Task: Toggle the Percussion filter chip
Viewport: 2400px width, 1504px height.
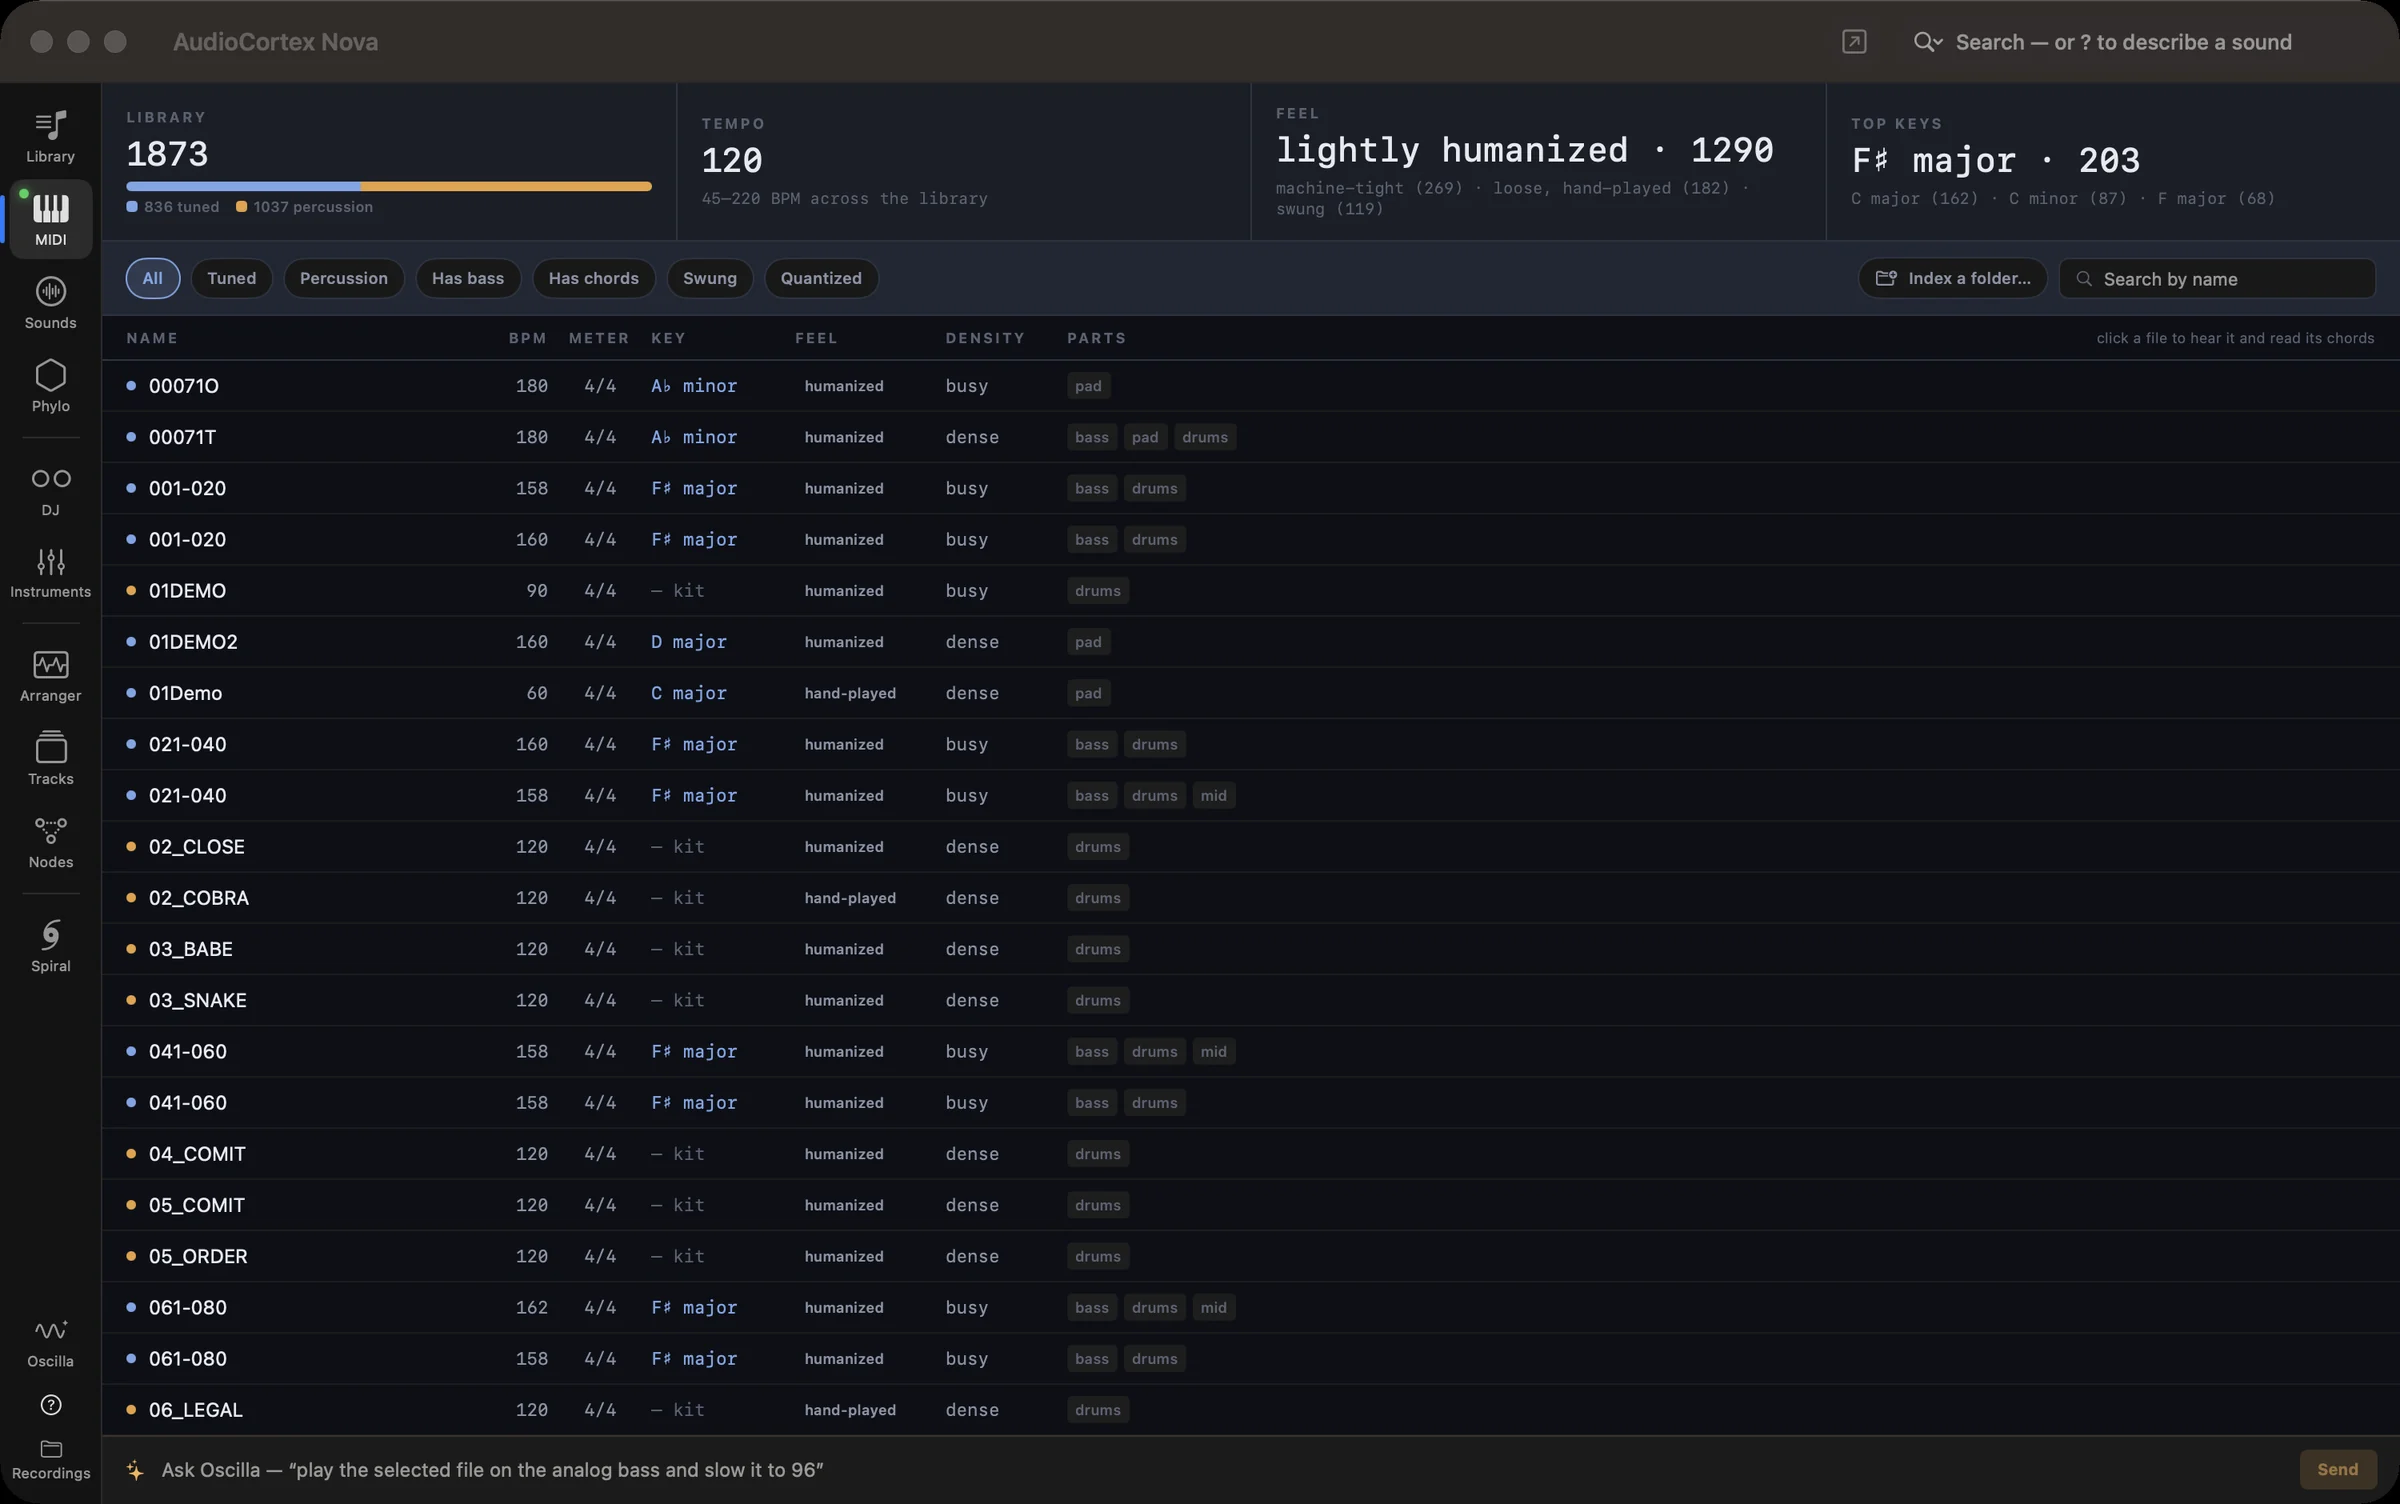Action: coord(343,278)
